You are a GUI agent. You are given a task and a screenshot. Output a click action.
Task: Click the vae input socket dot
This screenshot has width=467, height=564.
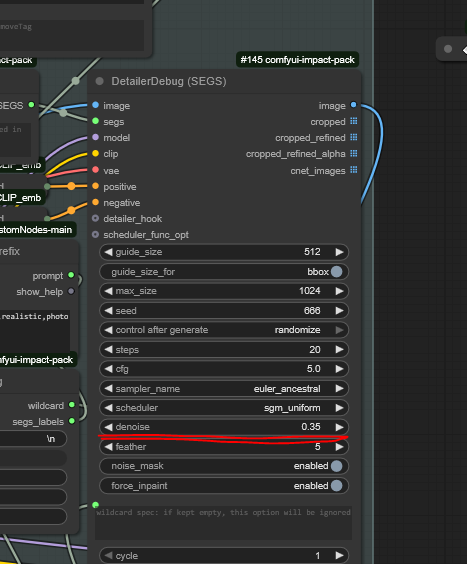95,170
